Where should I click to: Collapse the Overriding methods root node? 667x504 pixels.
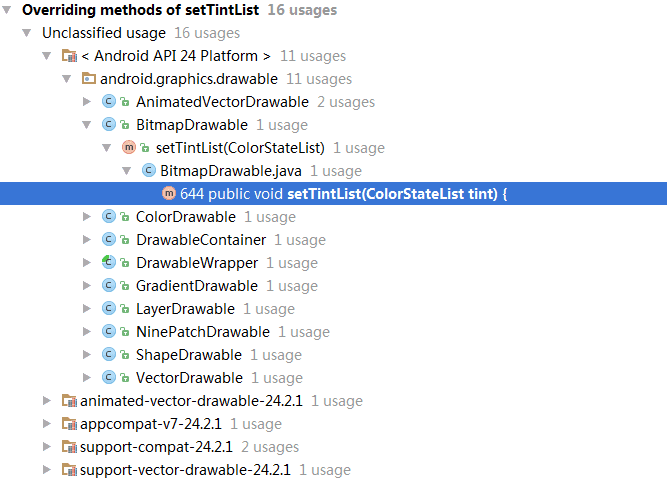(x=8, y=10)
